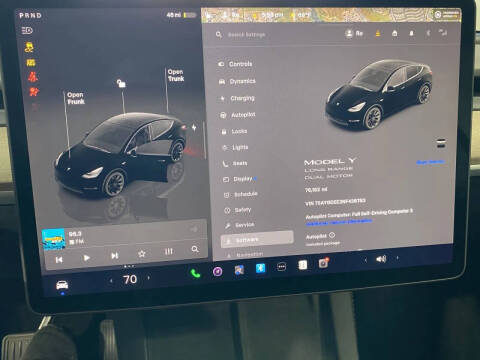This screenshot has width=480, height=360.
Task: Open the Locks settings menu
Action: click(235, 131)
